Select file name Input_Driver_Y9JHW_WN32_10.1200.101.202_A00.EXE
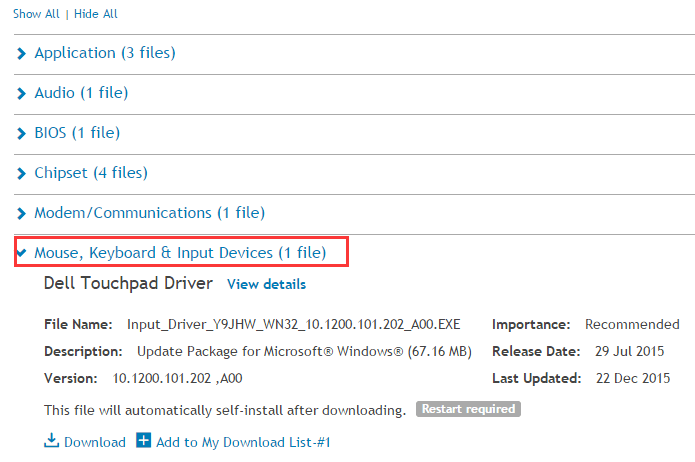 click(293, 325)
